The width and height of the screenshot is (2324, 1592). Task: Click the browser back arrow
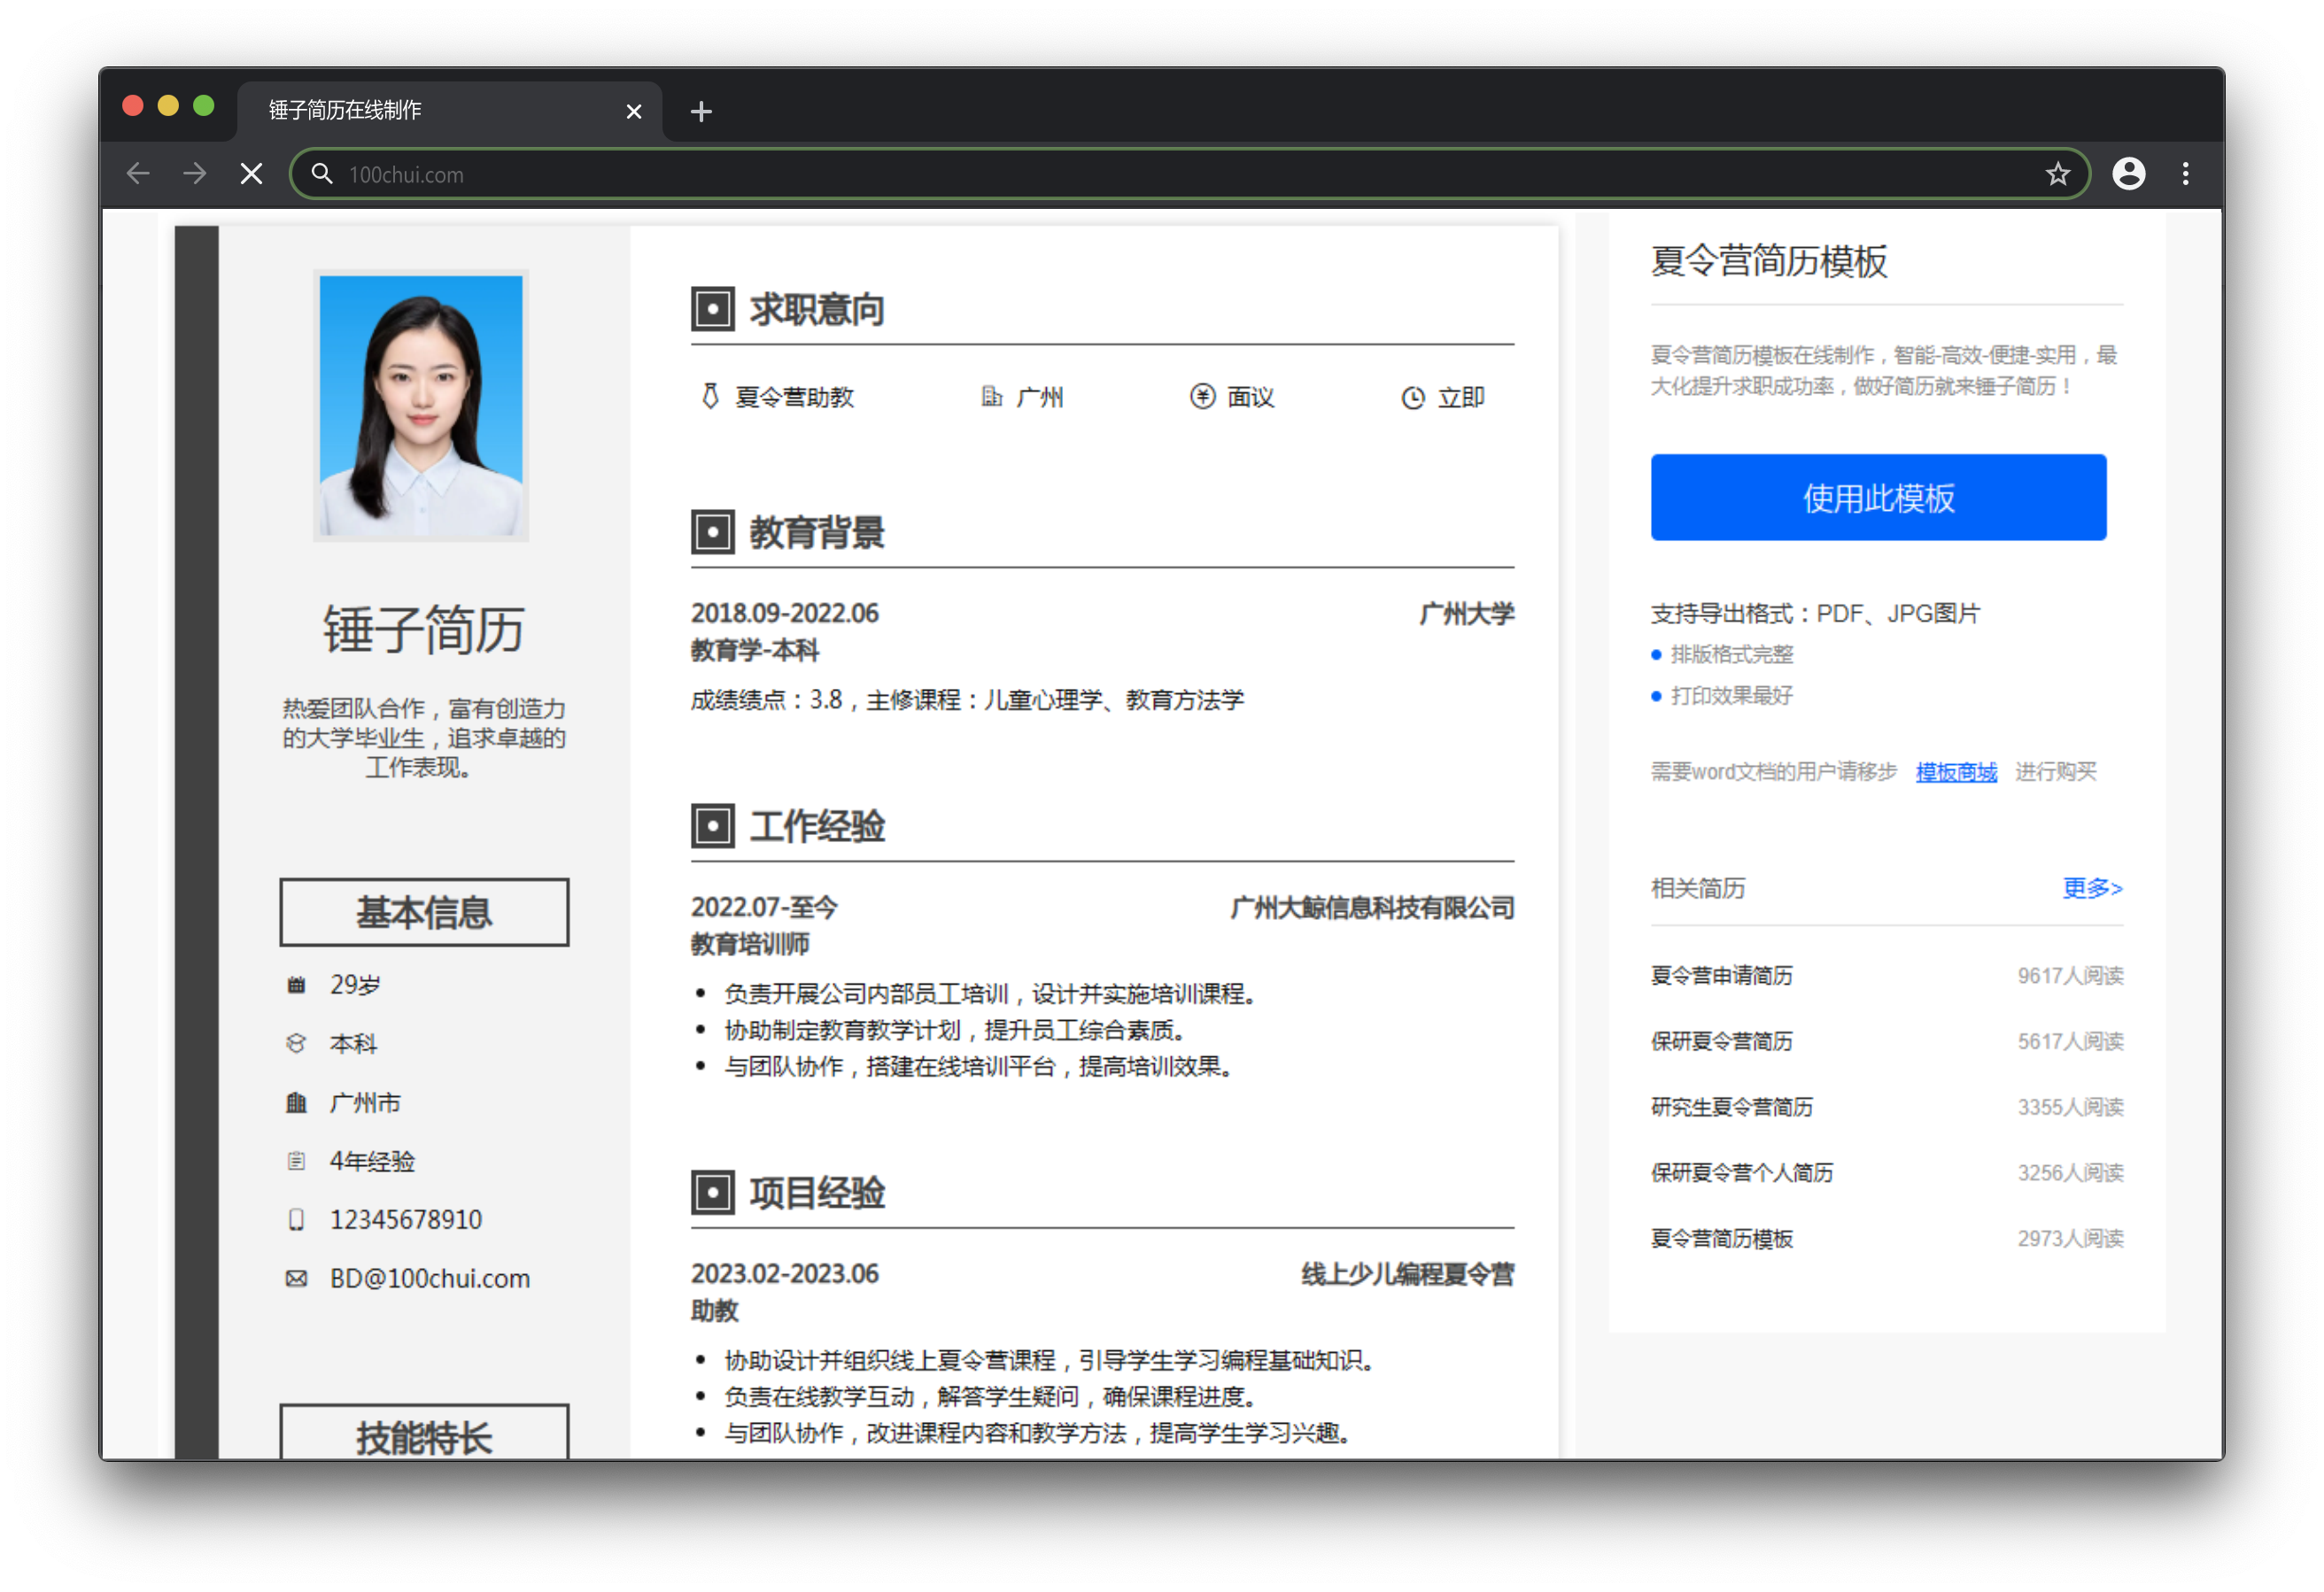click(138, 174)
